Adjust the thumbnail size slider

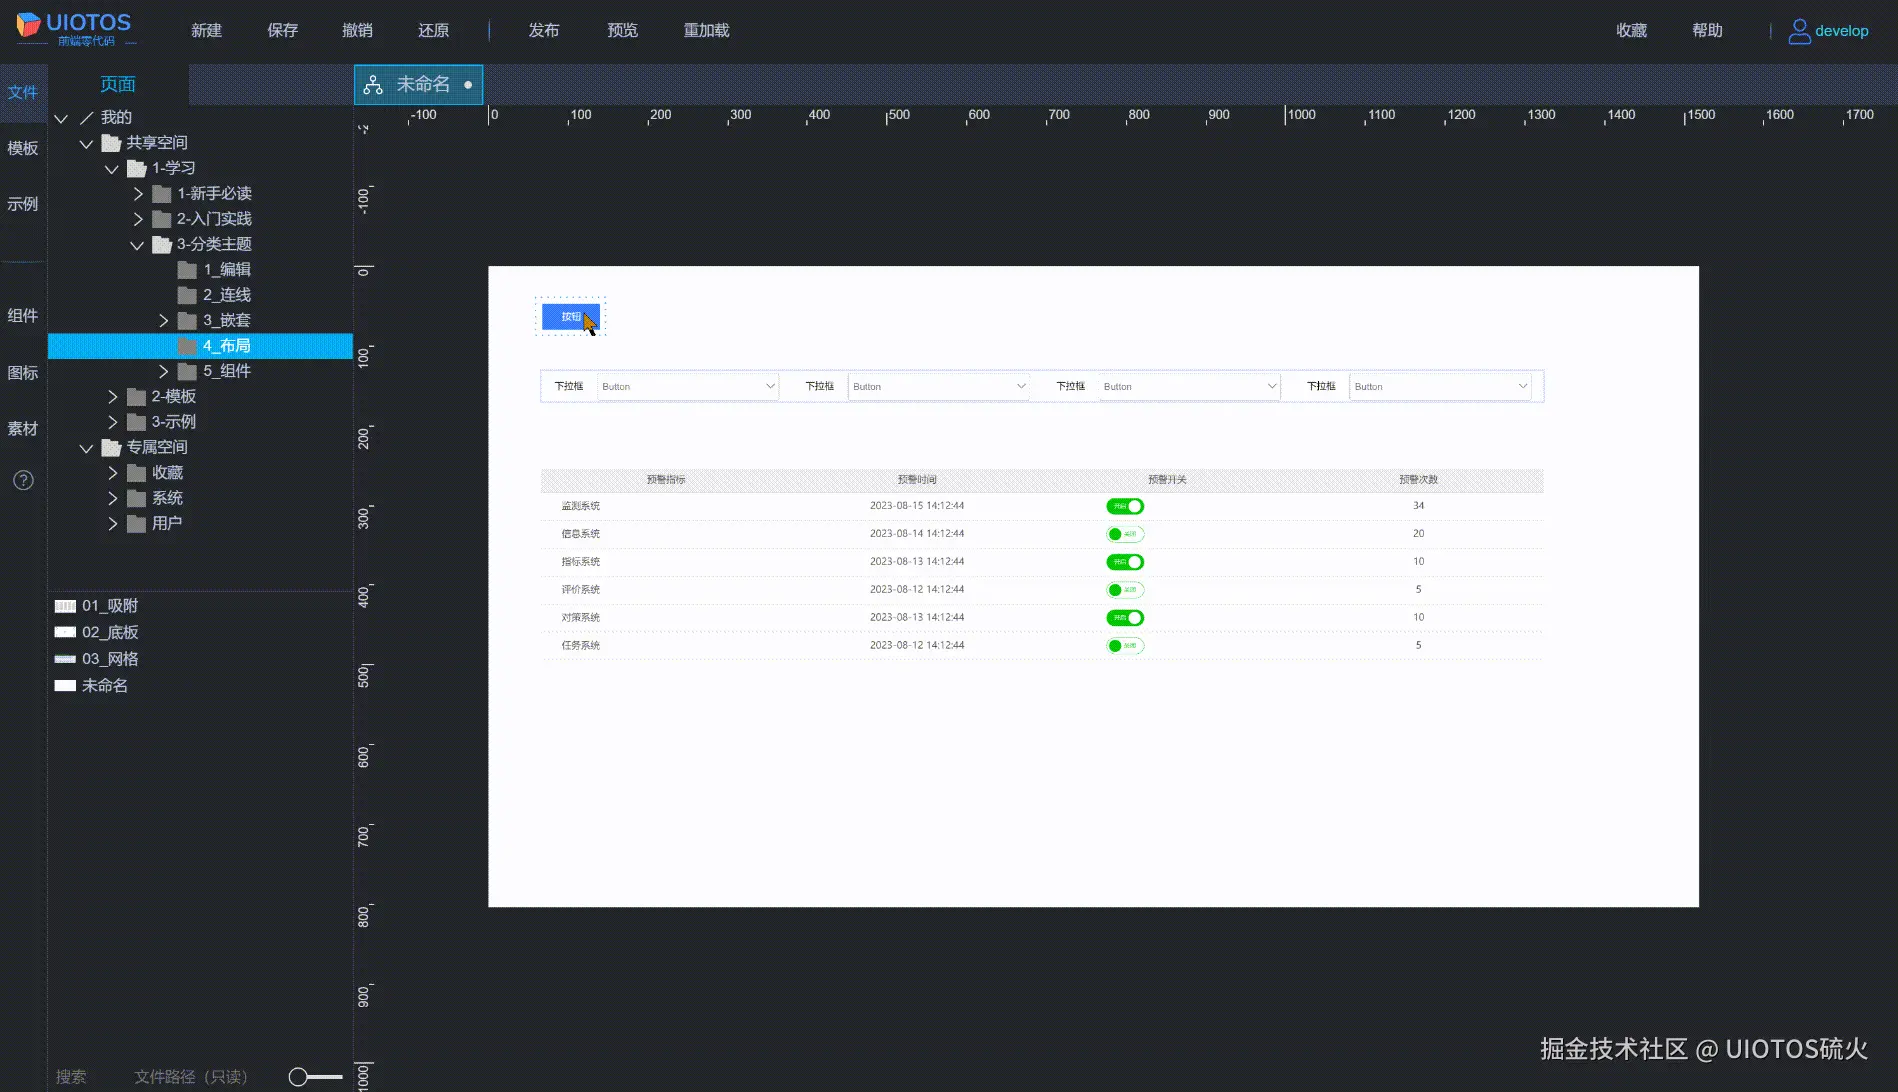pos(315,1077)
